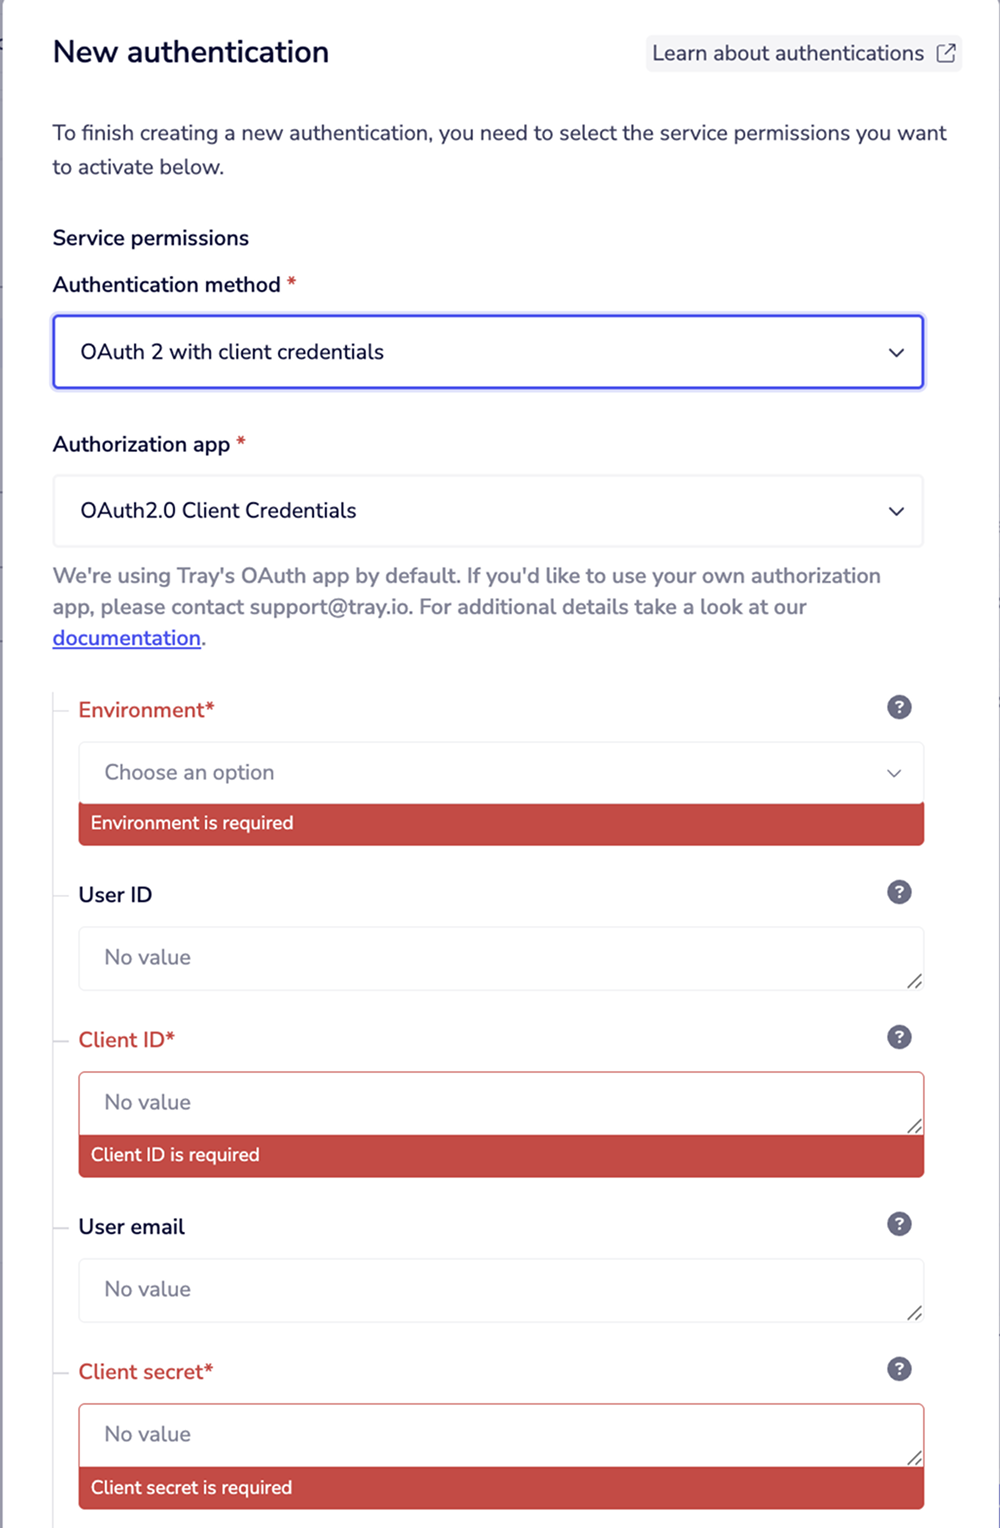This screenshot has width=1000, height=1528.
Task: Open the documentation link
Action: tap(126, 638)
